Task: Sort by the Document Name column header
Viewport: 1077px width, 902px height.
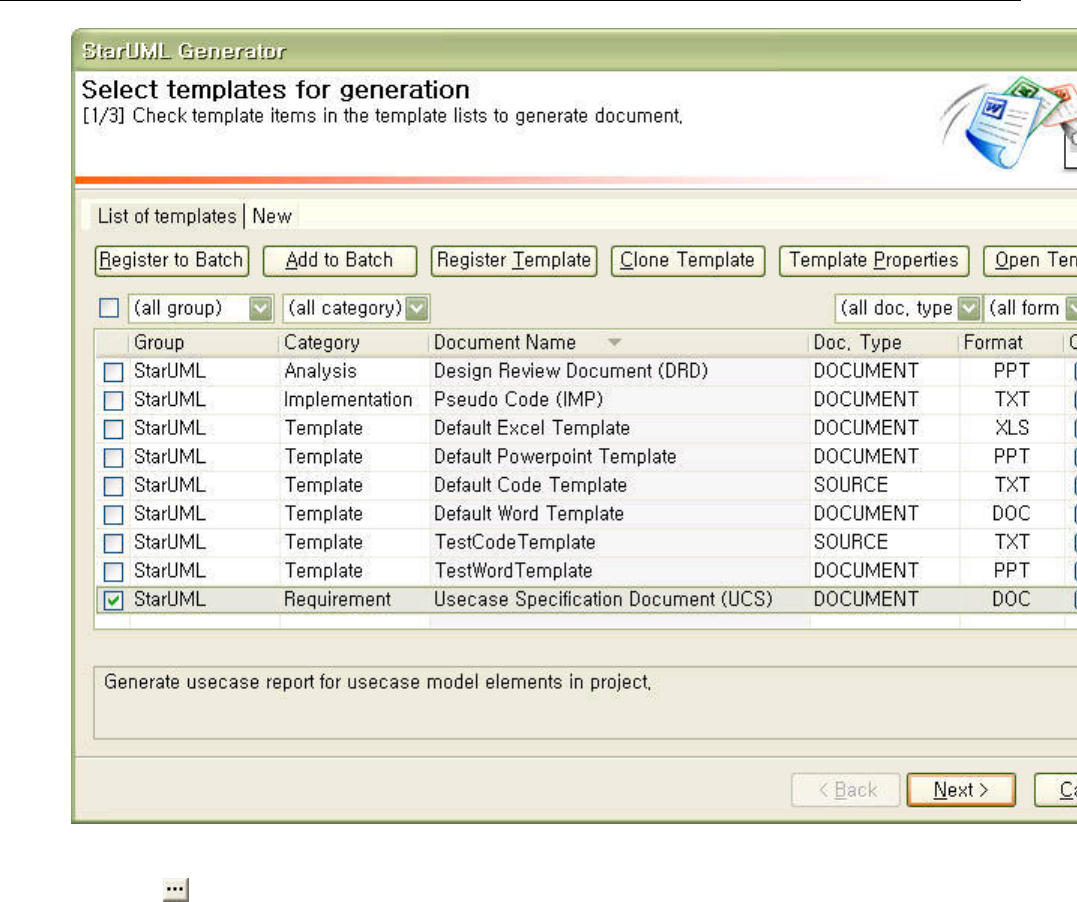Action: [619, 342]
